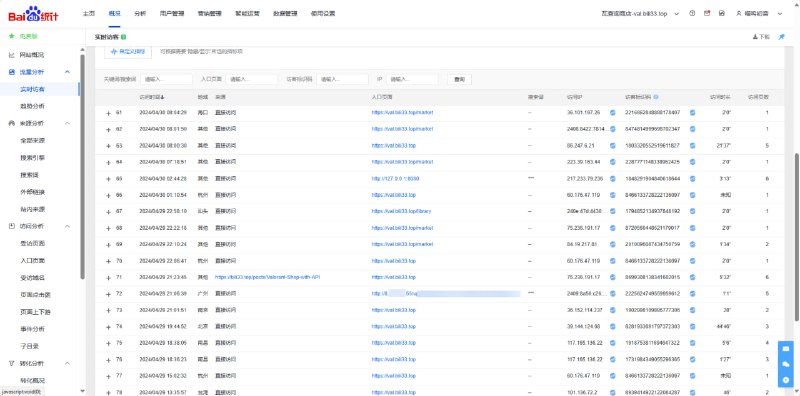Screen dimensions: 800x396
Task: Click the blue icon beside IP 217.233.79.236
Action: point(613,179)
